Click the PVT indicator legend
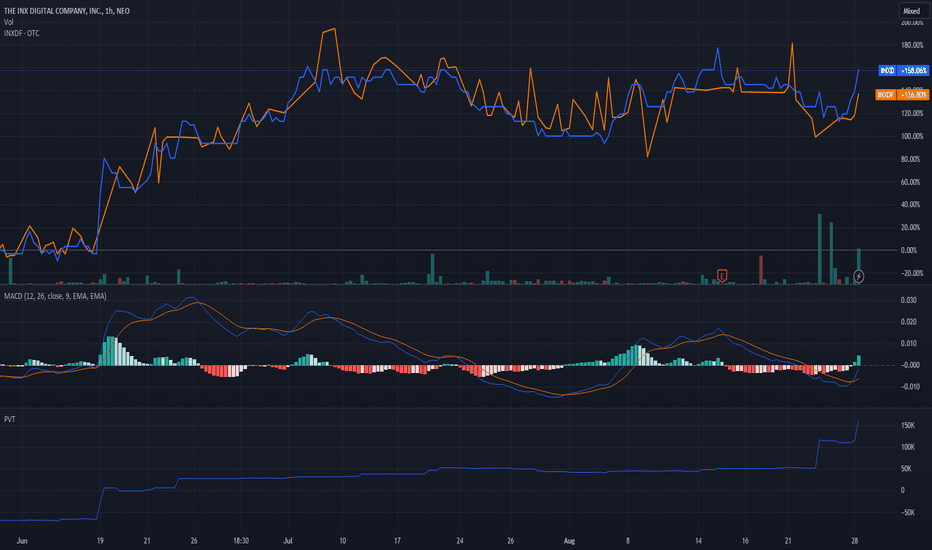 (10, 419)
